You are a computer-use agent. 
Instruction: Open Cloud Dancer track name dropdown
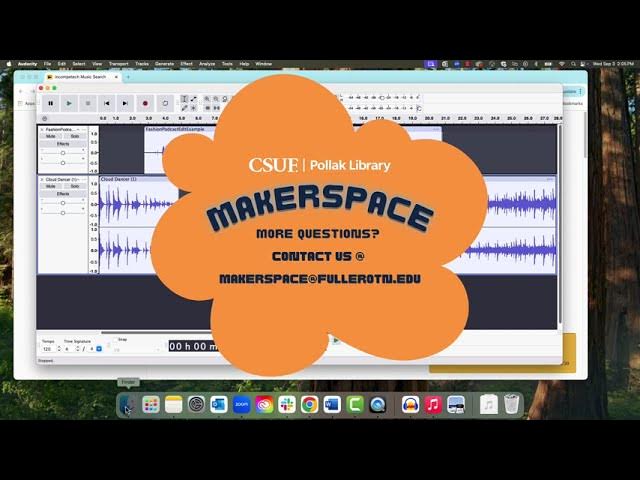tap(62, 180)
